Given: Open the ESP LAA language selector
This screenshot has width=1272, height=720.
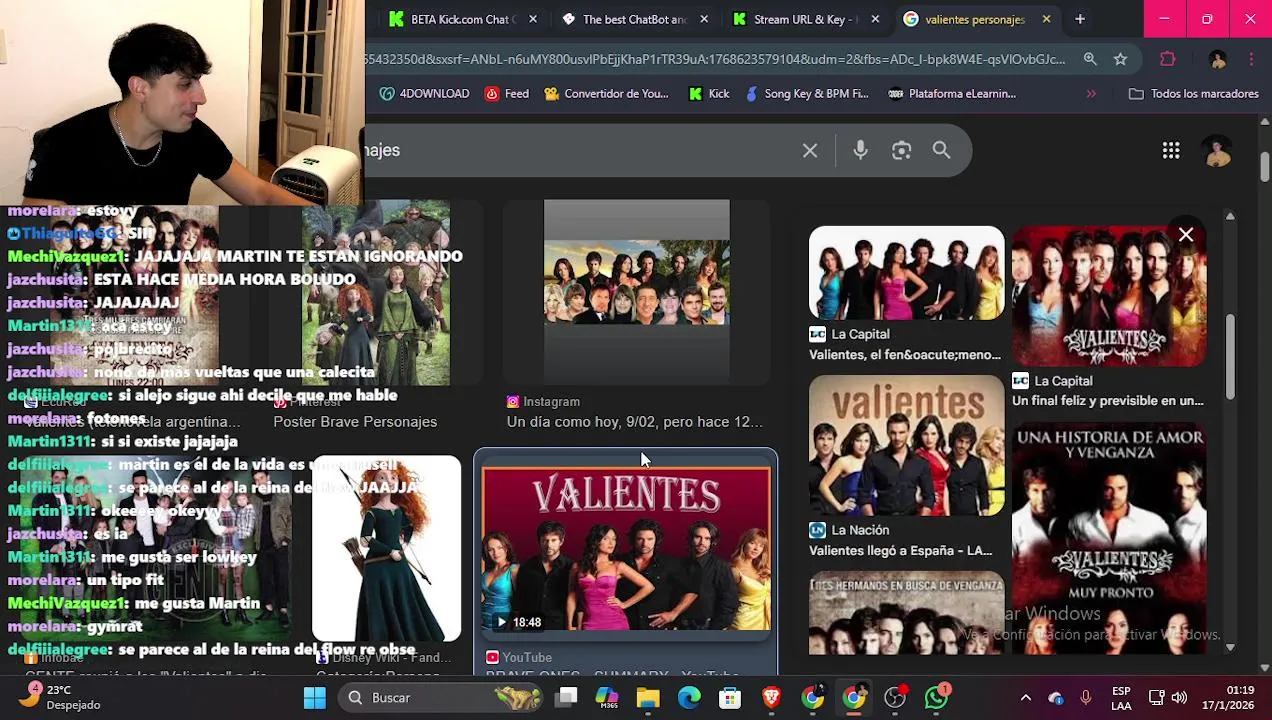Looking at the screenshot, I should pos(1122,698).
